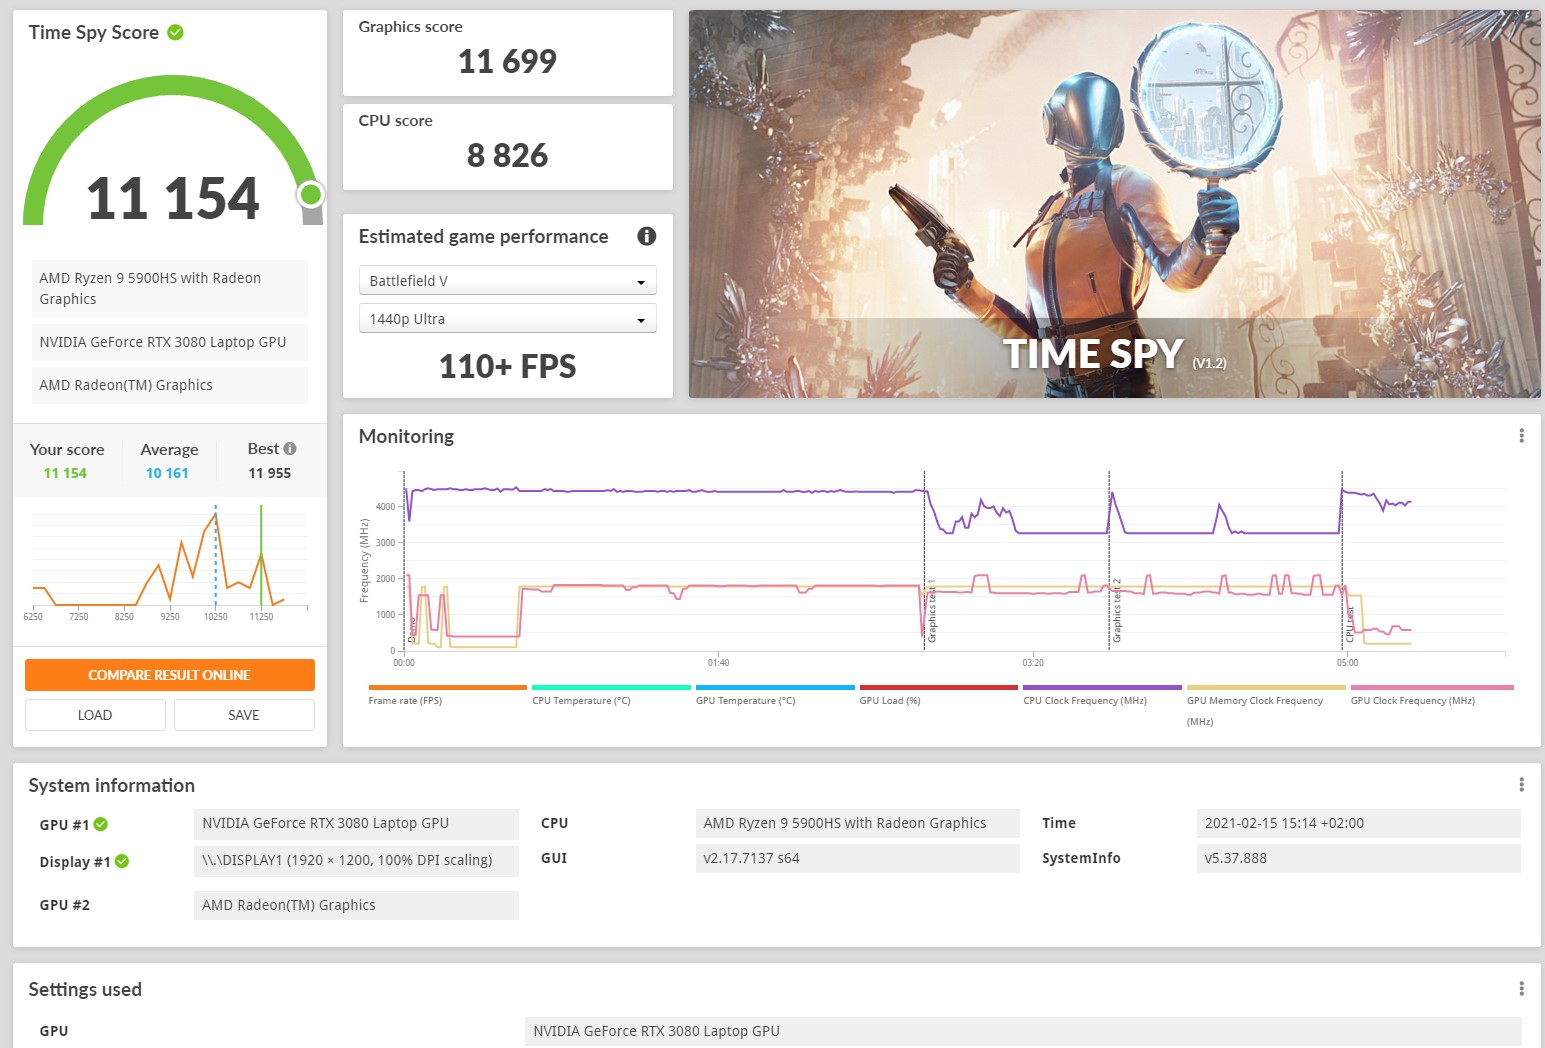
Task: Click the Time Spy benchmark artwork image
Action: point(1114,204)
